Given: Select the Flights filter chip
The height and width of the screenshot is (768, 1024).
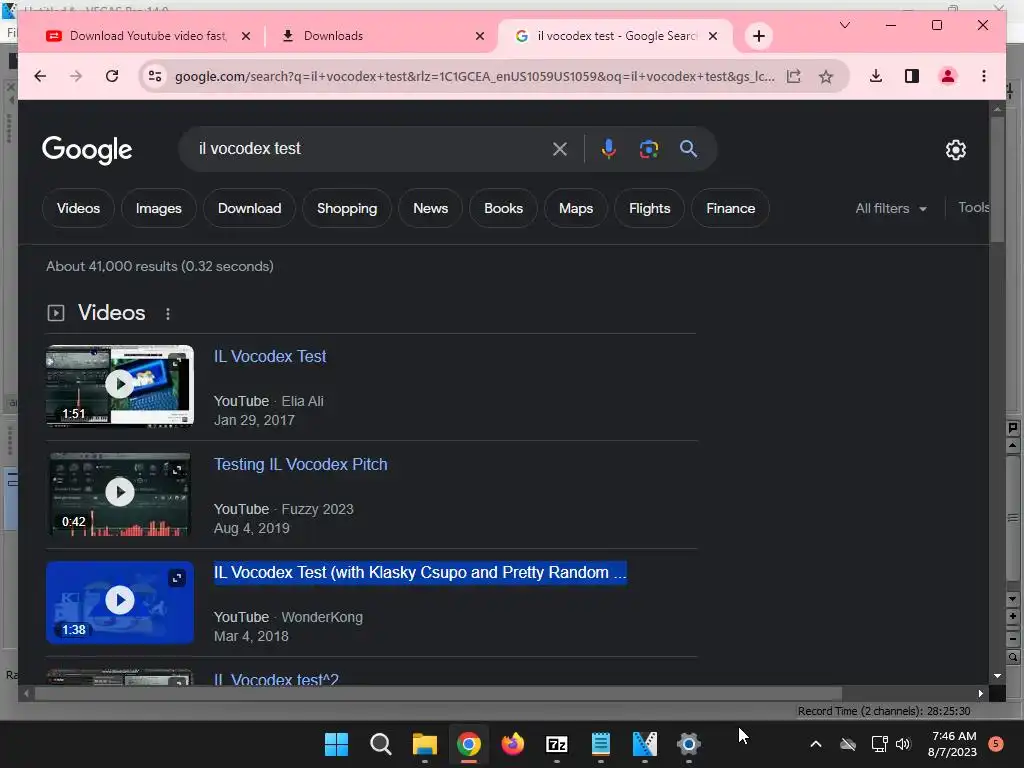Looking at the screenshot, I should (x=650, y=208).
